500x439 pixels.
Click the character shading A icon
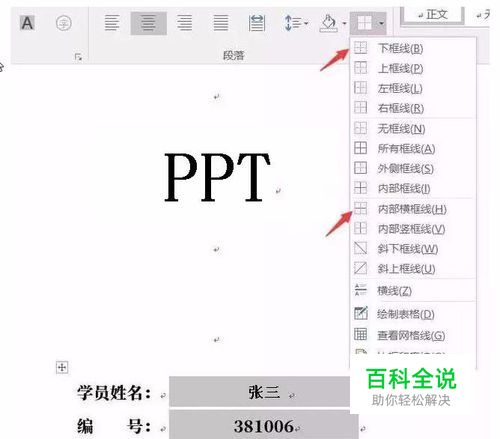click(x=27, y=23)
